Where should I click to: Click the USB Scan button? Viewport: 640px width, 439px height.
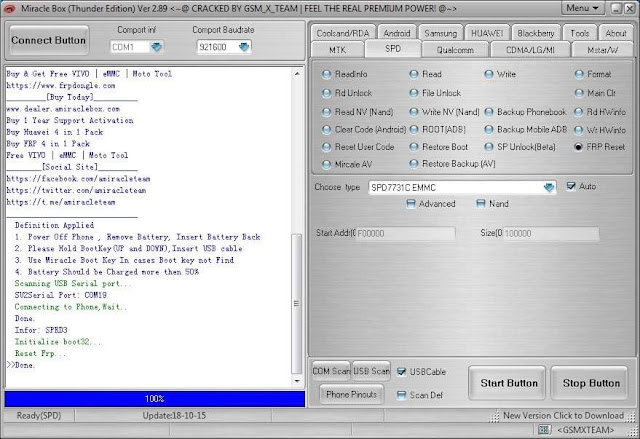[371, 371]
